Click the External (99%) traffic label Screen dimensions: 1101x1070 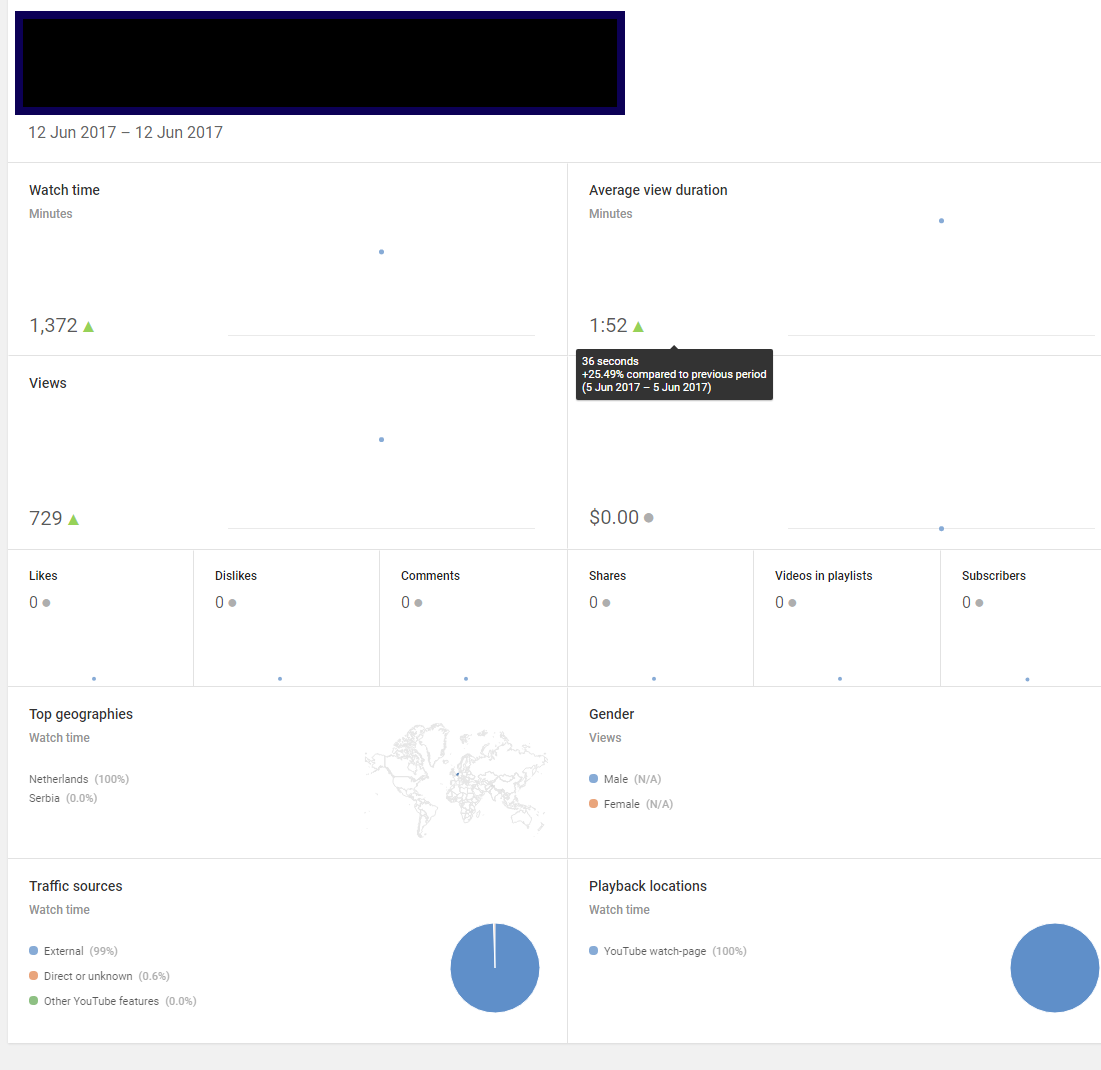[81, 951]
